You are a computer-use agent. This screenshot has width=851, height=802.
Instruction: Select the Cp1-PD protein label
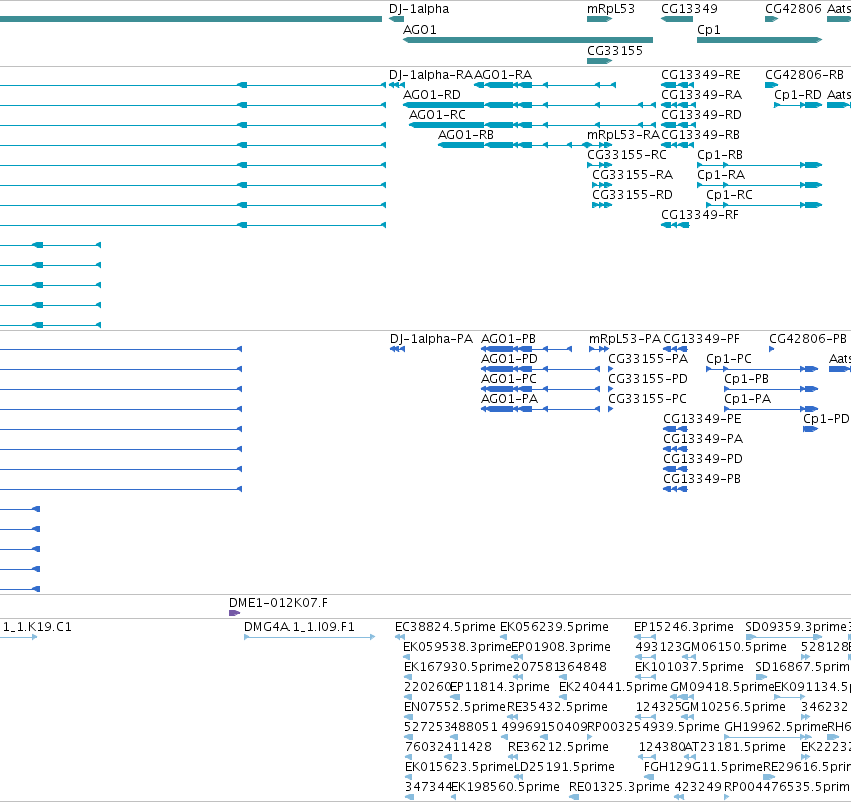point(826,419)
